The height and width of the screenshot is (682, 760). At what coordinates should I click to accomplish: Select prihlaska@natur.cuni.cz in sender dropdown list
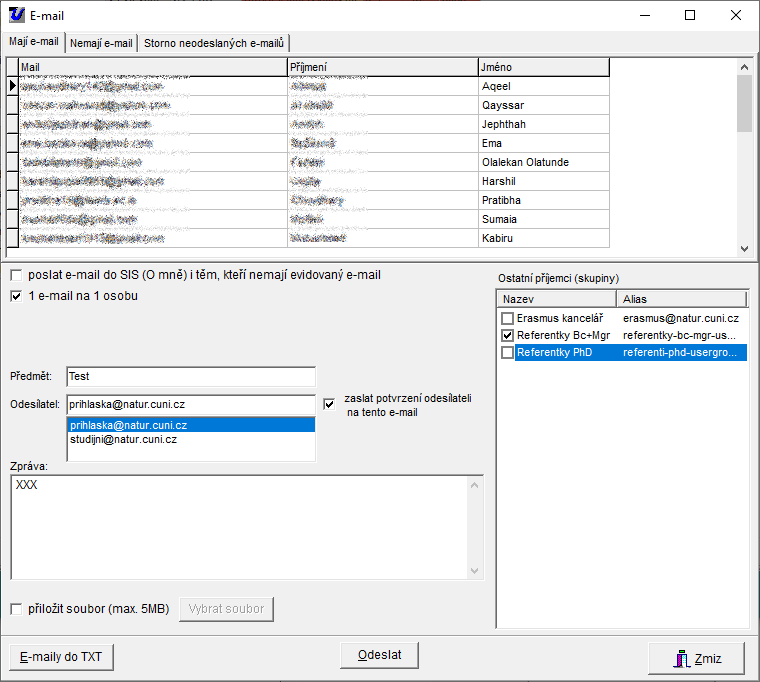128,425
